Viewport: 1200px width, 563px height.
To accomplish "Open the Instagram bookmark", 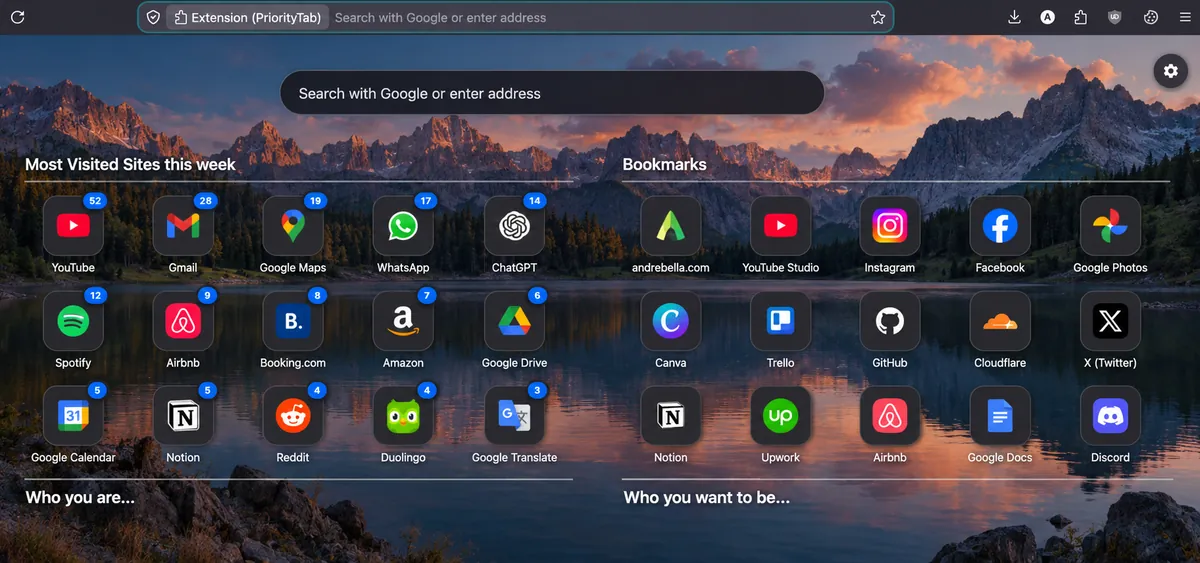I will coord(890,226).
